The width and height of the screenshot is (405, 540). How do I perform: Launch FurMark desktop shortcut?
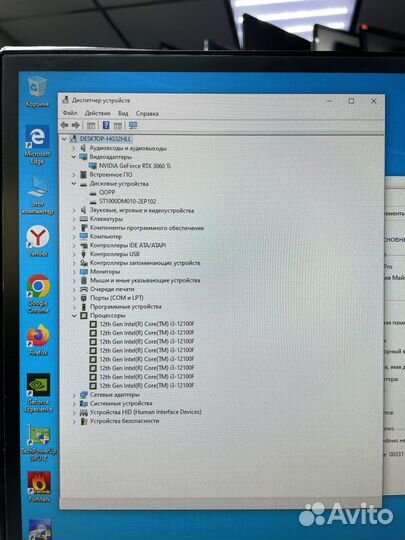point(39,487)
